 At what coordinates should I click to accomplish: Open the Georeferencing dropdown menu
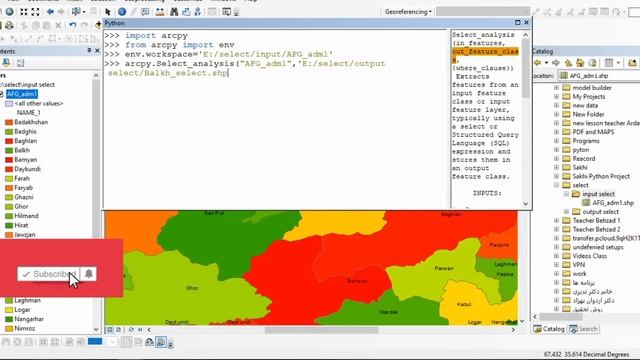[408, 12]
